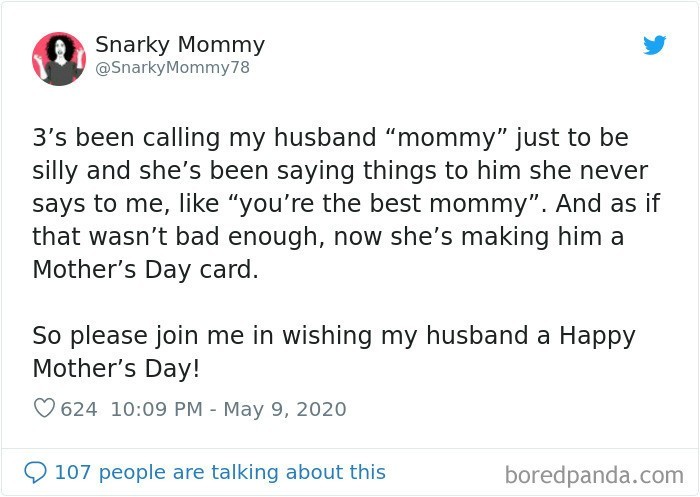Click the speech bubble conversation icon
This screenshot has height=497, width=700.
(x=35, y=472)
